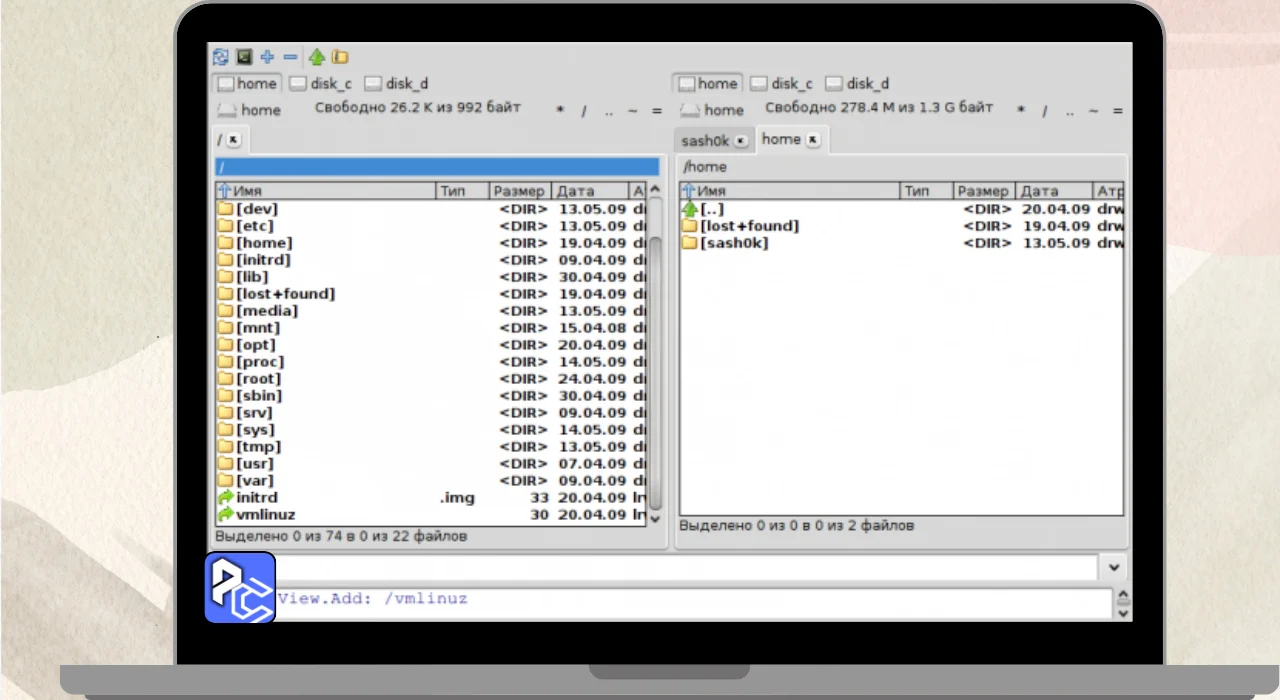Click the yellow folder toolbar icon
The height and width of the screenshot is (700, 1280).
(x=340, y=57)
